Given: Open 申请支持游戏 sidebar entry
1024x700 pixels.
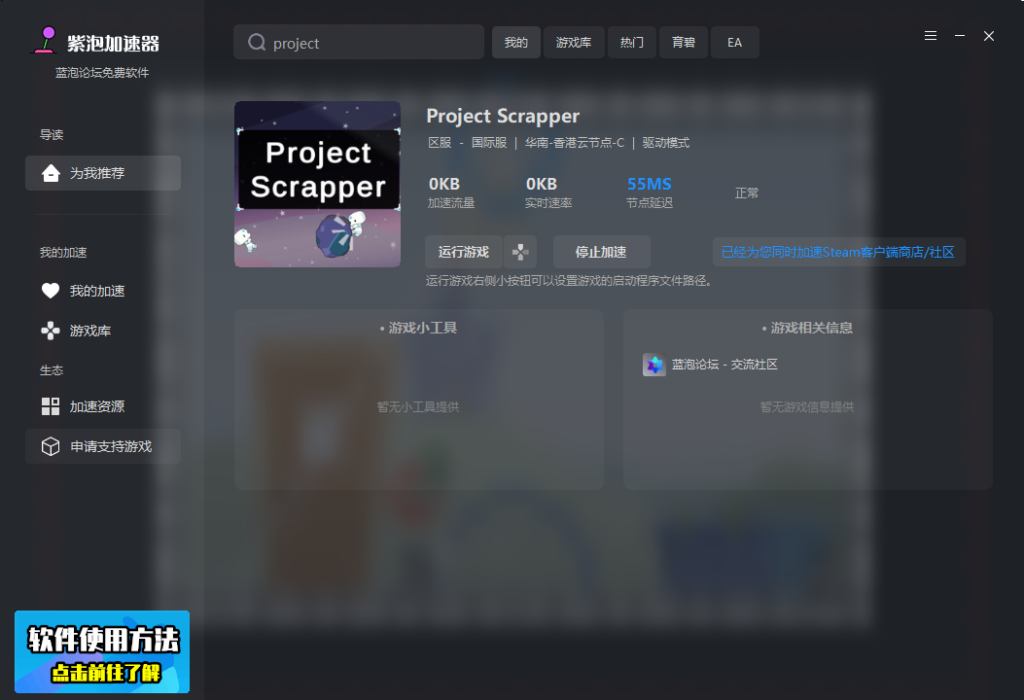Looking at the screenshot, I should tap(103, 447).
